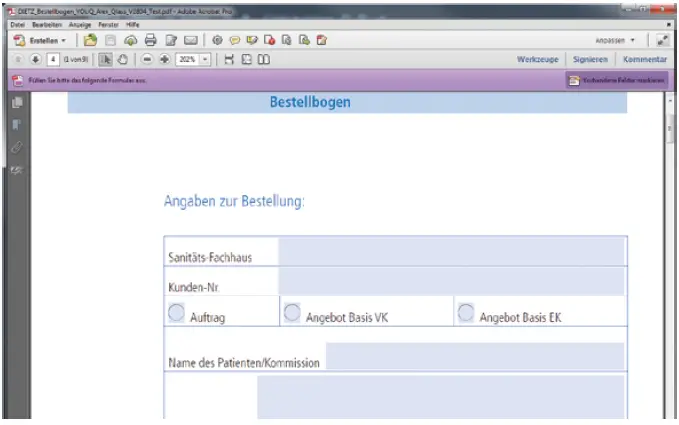Screen dimensions: 679x425
Task: Click the two-page view icon
Action: click(264, 59)
